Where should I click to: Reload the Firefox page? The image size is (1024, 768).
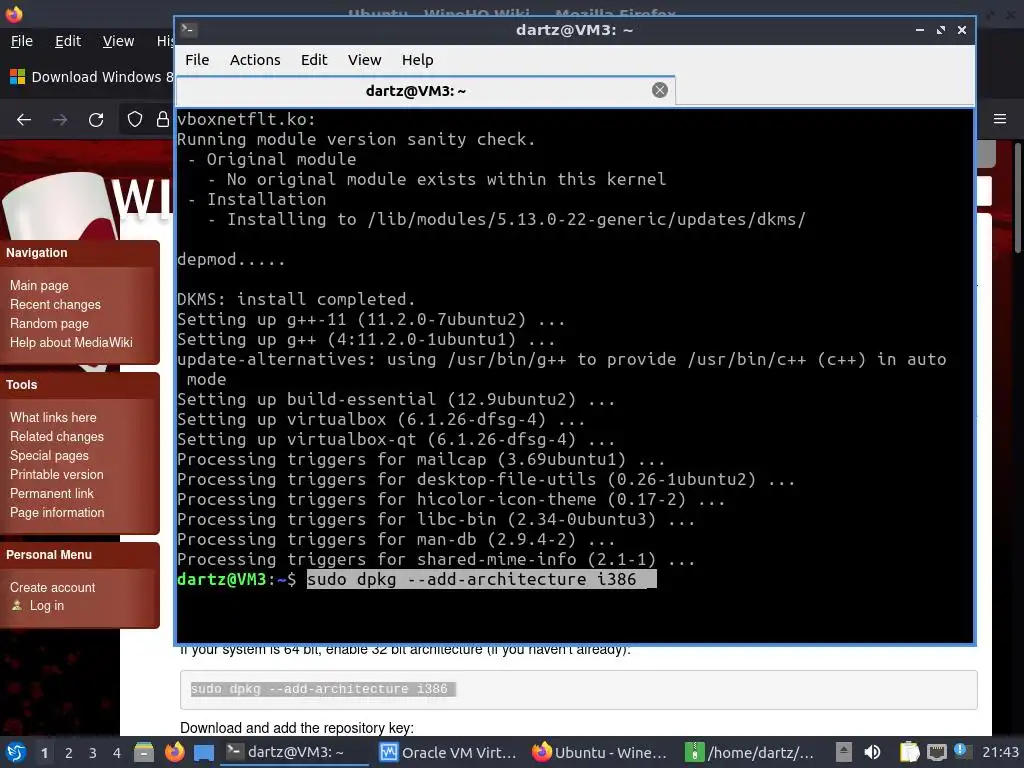click(x=96, y=120)
